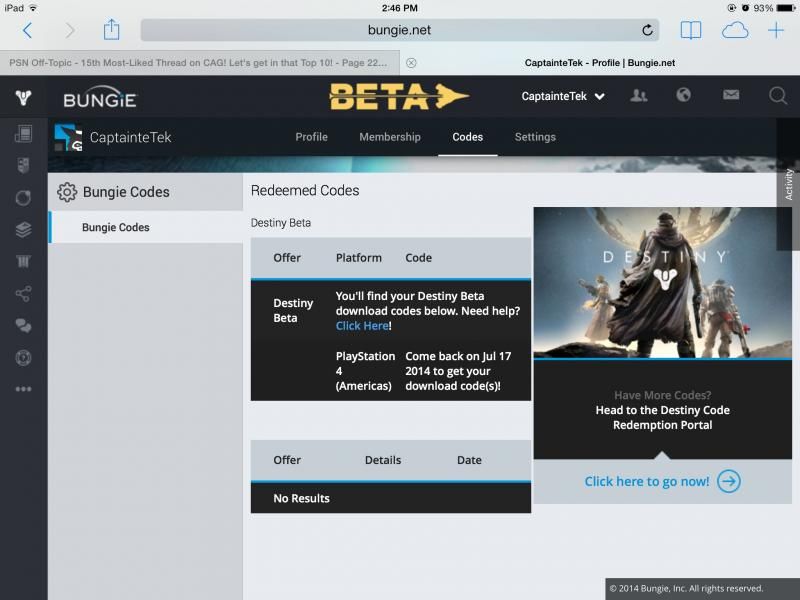Expand the CaptainteTek account dropdown
800x600 pixels.
pyautogui.click(x=563, y=96)
